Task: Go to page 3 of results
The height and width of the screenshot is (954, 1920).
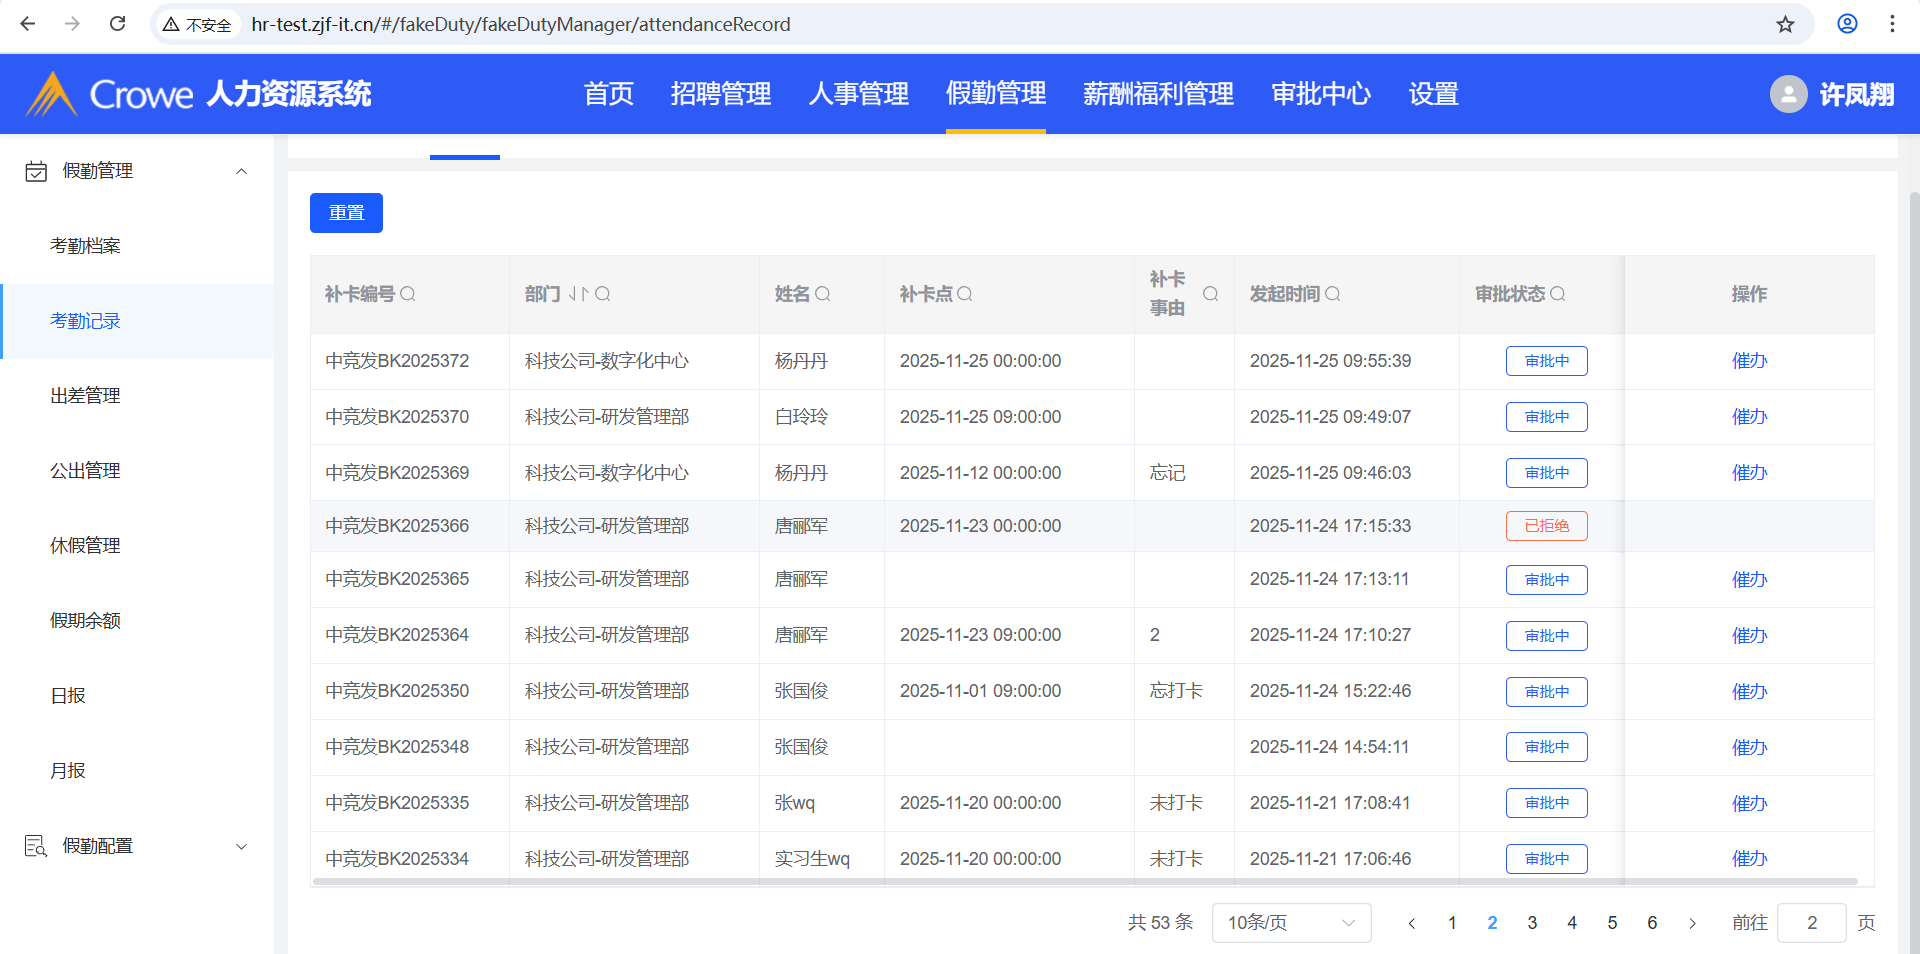Action: click(1532, 922)
